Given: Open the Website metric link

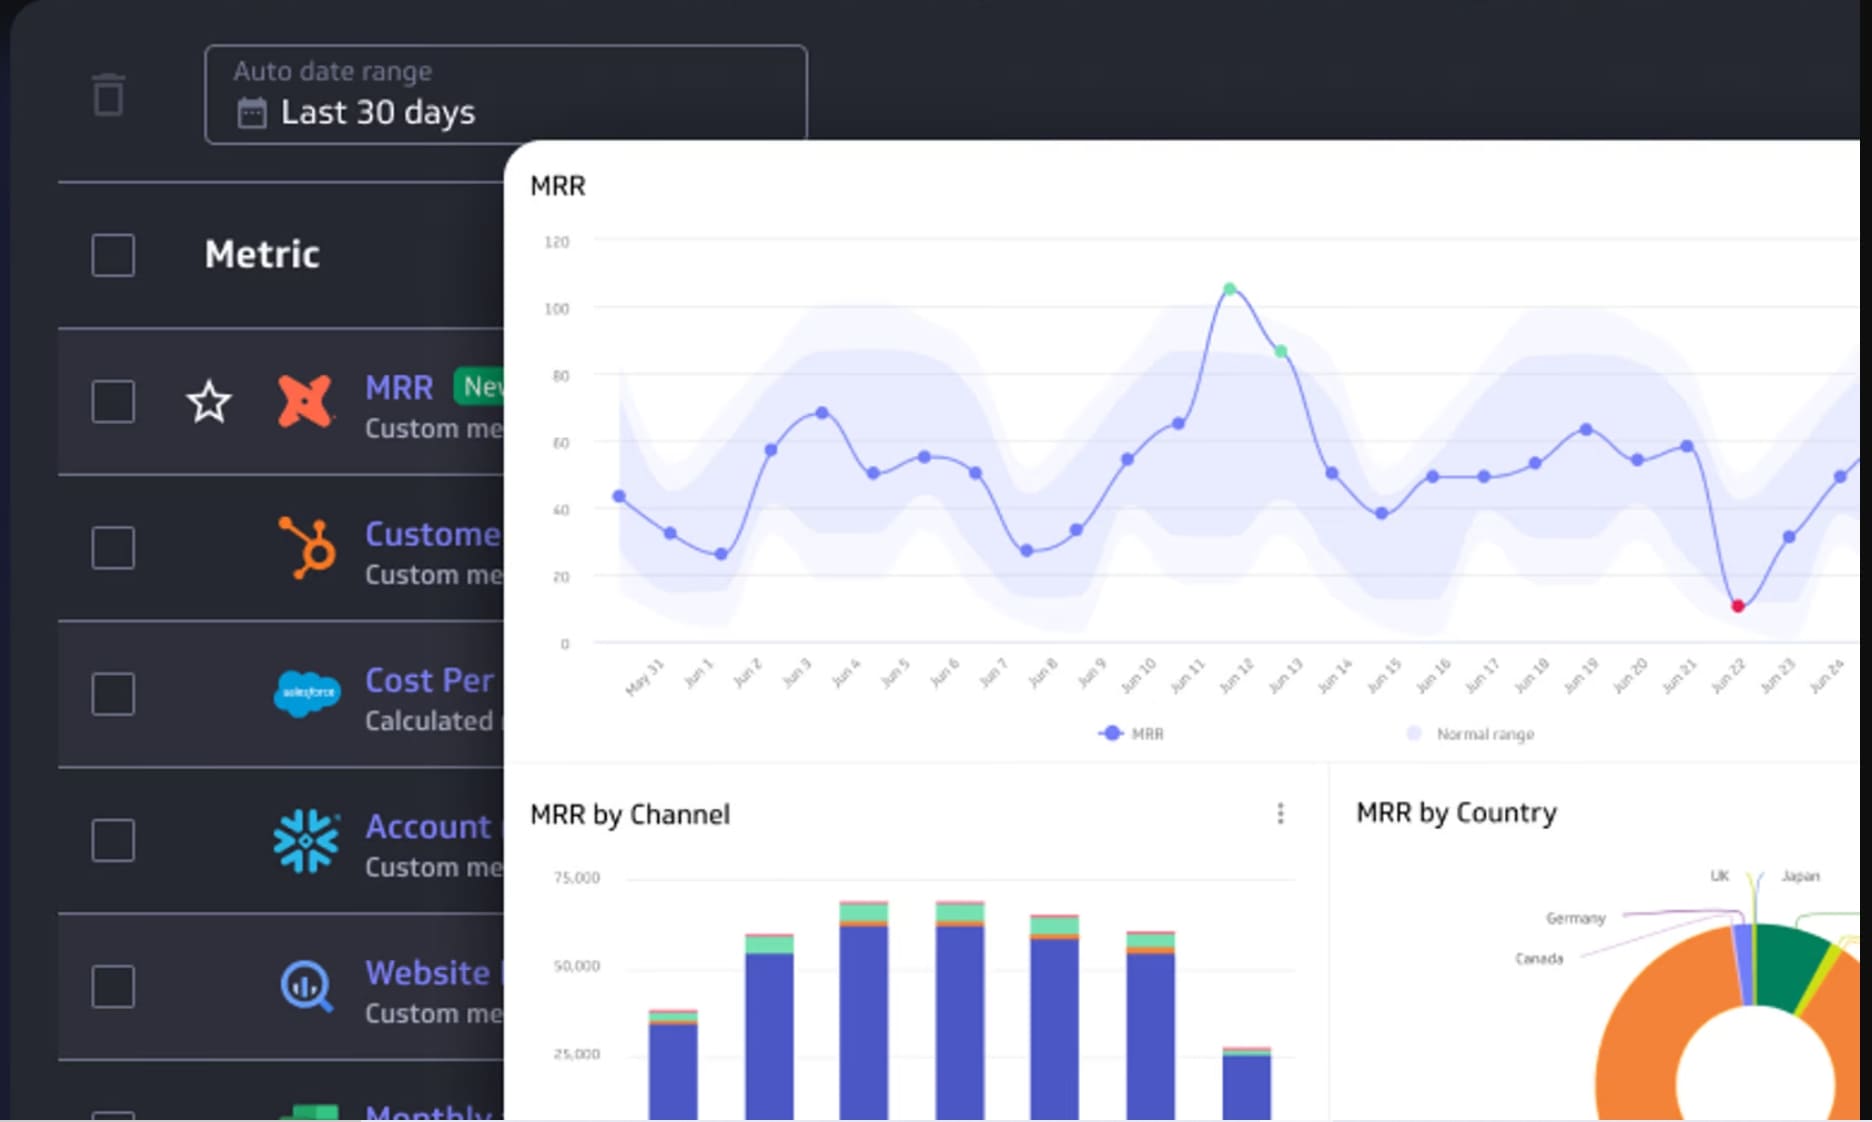Looking at the screenshot, I should click(427, 973).
